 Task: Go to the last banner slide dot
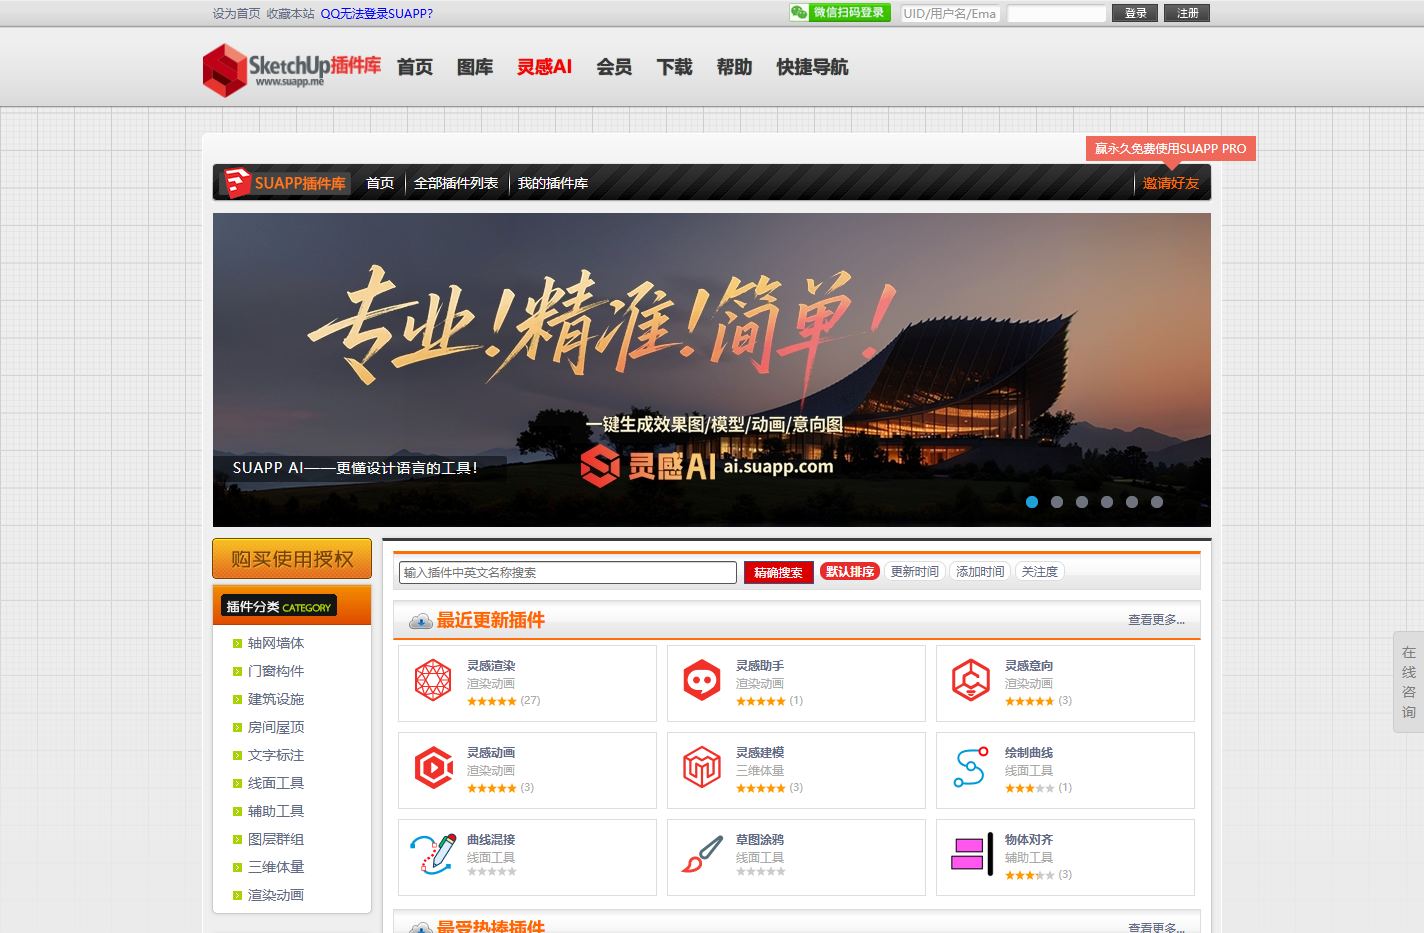1157,502
